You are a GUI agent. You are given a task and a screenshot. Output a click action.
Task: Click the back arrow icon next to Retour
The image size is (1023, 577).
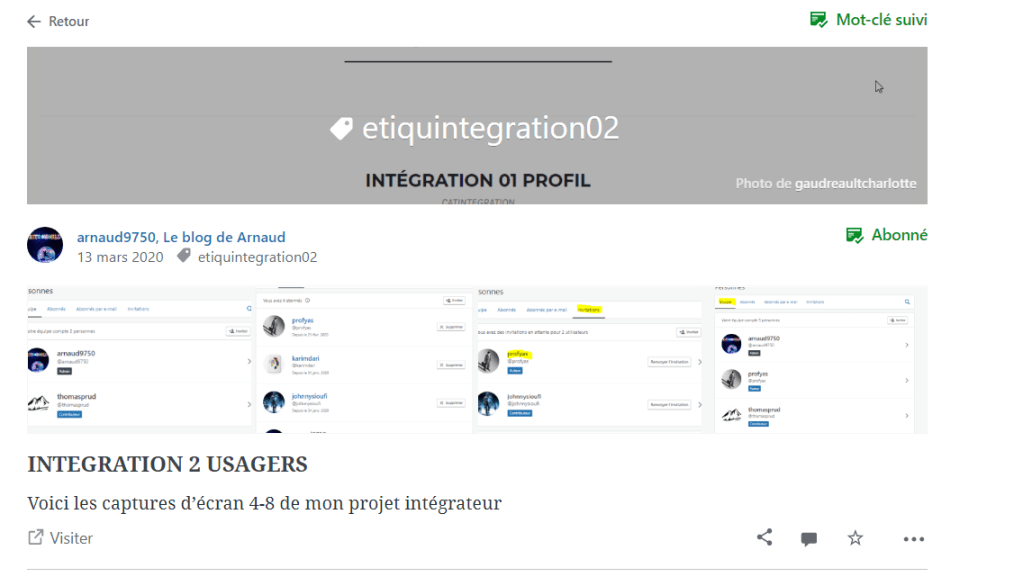pos(34,21)
